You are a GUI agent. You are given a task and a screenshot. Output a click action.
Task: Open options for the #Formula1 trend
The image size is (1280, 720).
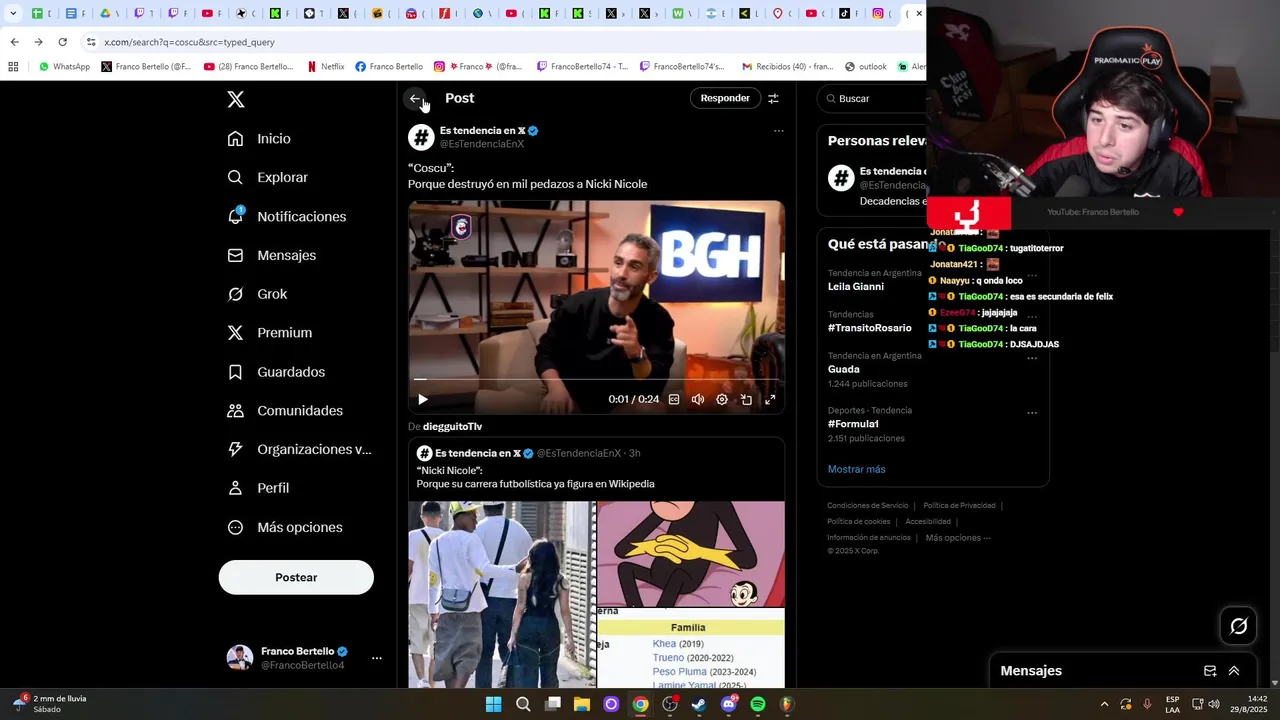point(1032,412)
